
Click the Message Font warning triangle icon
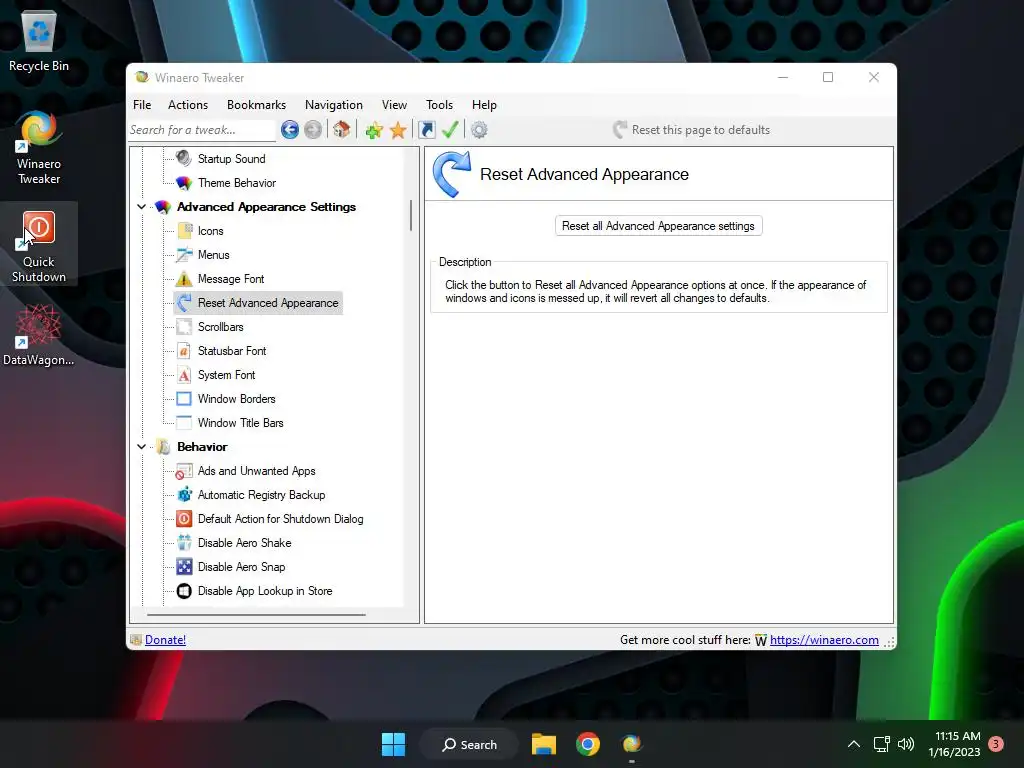click(x=184, y=279)
